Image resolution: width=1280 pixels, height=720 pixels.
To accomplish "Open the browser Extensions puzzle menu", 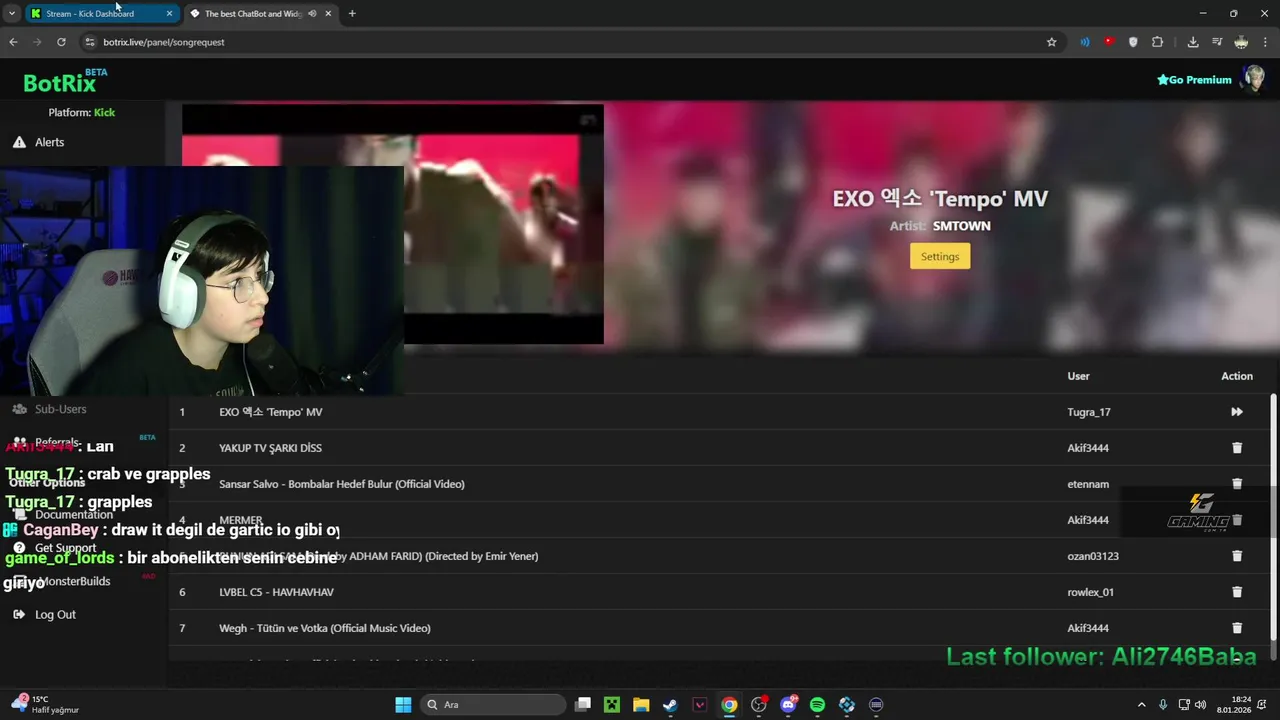I will 1157,42.
